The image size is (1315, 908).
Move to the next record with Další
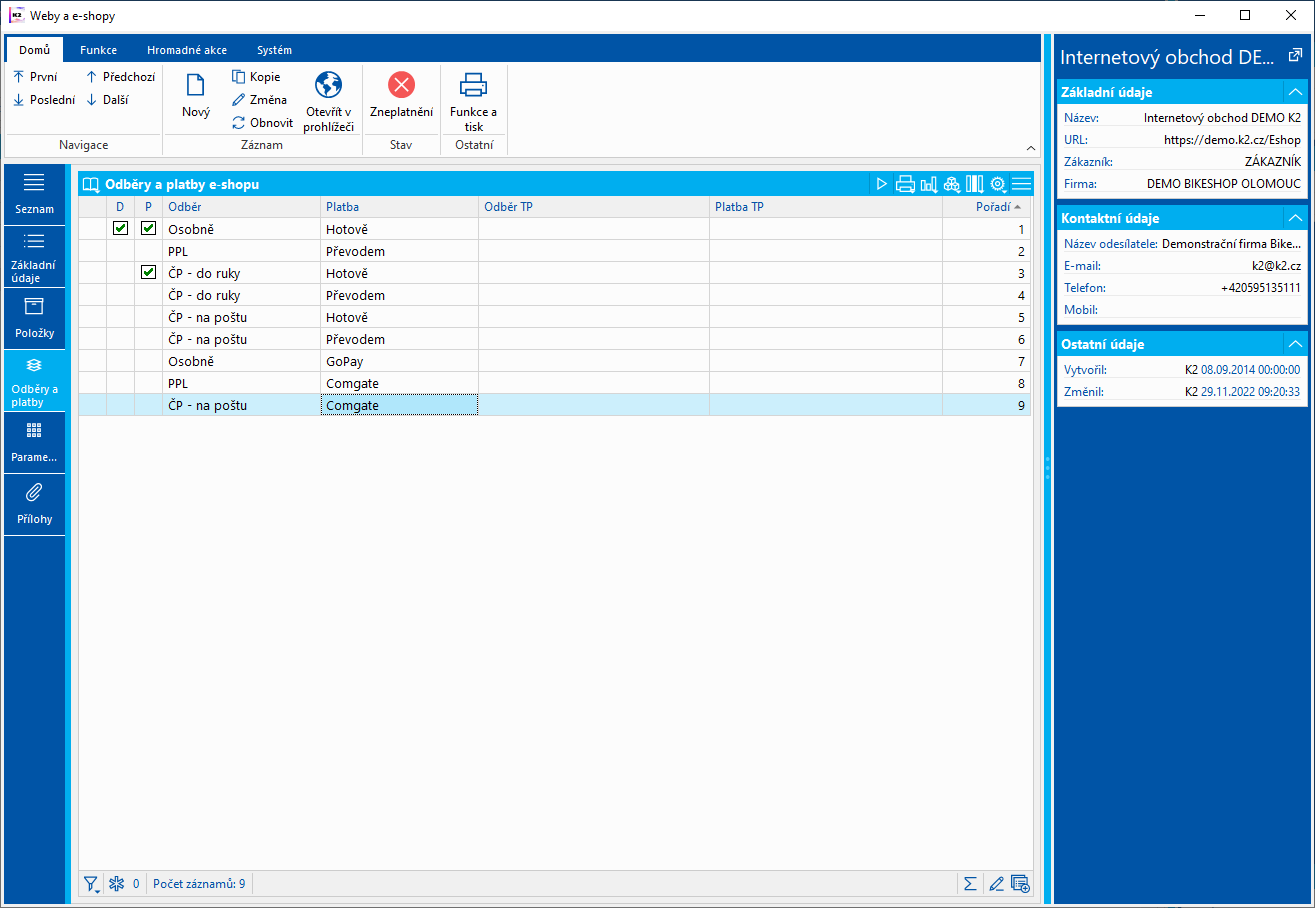(x=107, y=99)
